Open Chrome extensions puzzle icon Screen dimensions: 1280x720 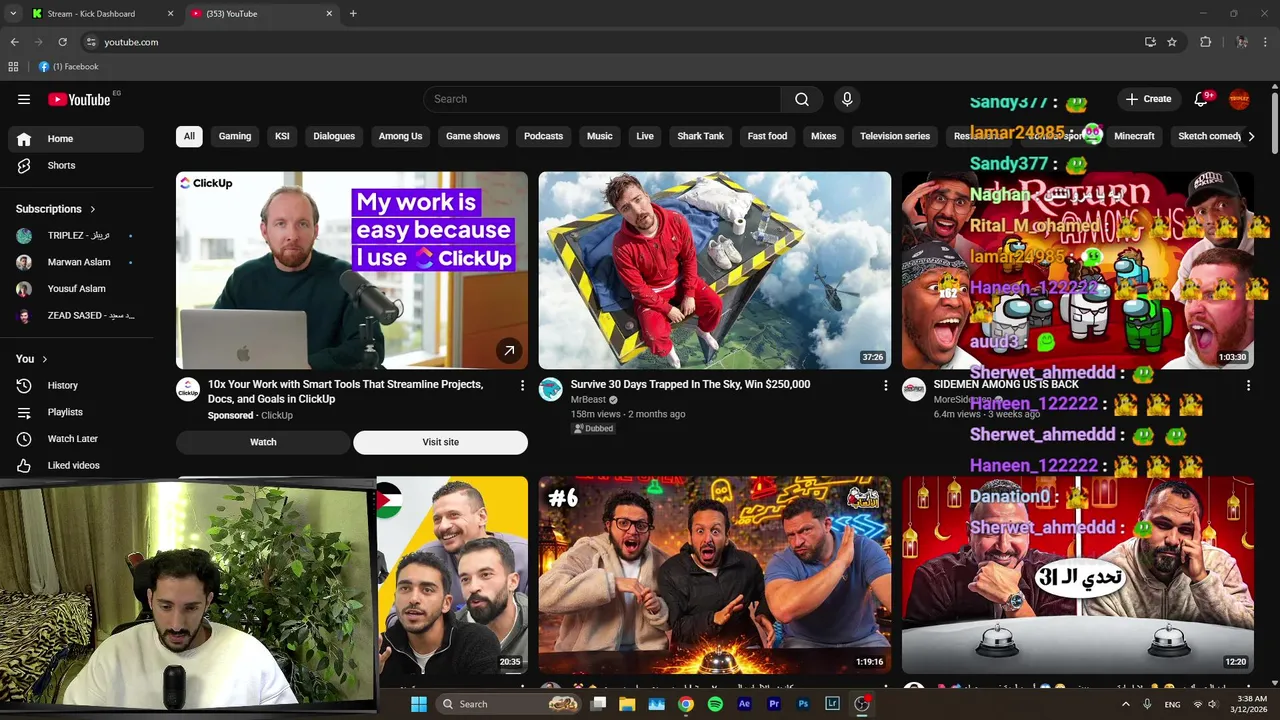1205,42
